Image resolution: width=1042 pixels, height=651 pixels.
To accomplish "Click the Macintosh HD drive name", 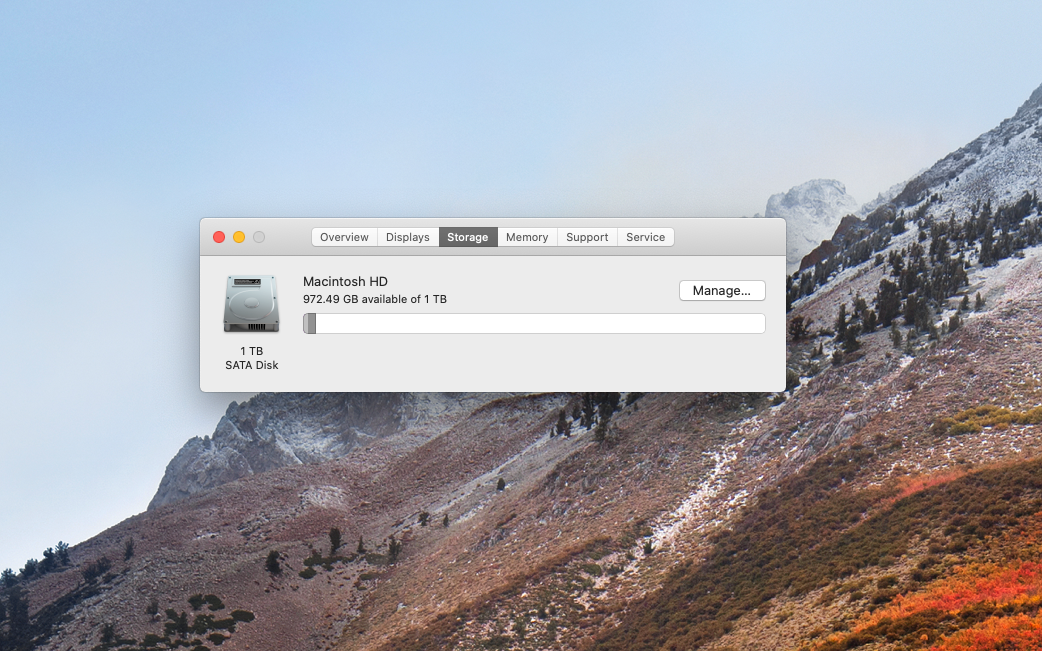I will (345, 281).
